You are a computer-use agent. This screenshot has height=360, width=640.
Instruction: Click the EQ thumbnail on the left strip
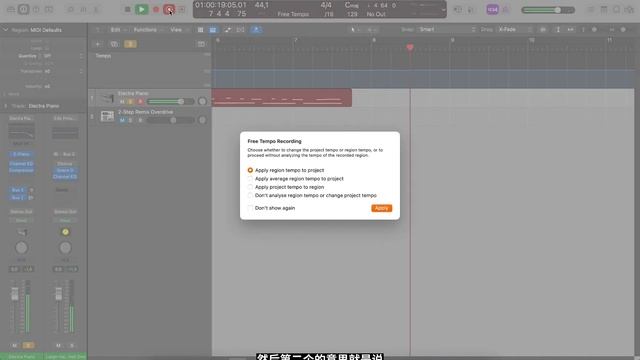[x=21, y=132]
